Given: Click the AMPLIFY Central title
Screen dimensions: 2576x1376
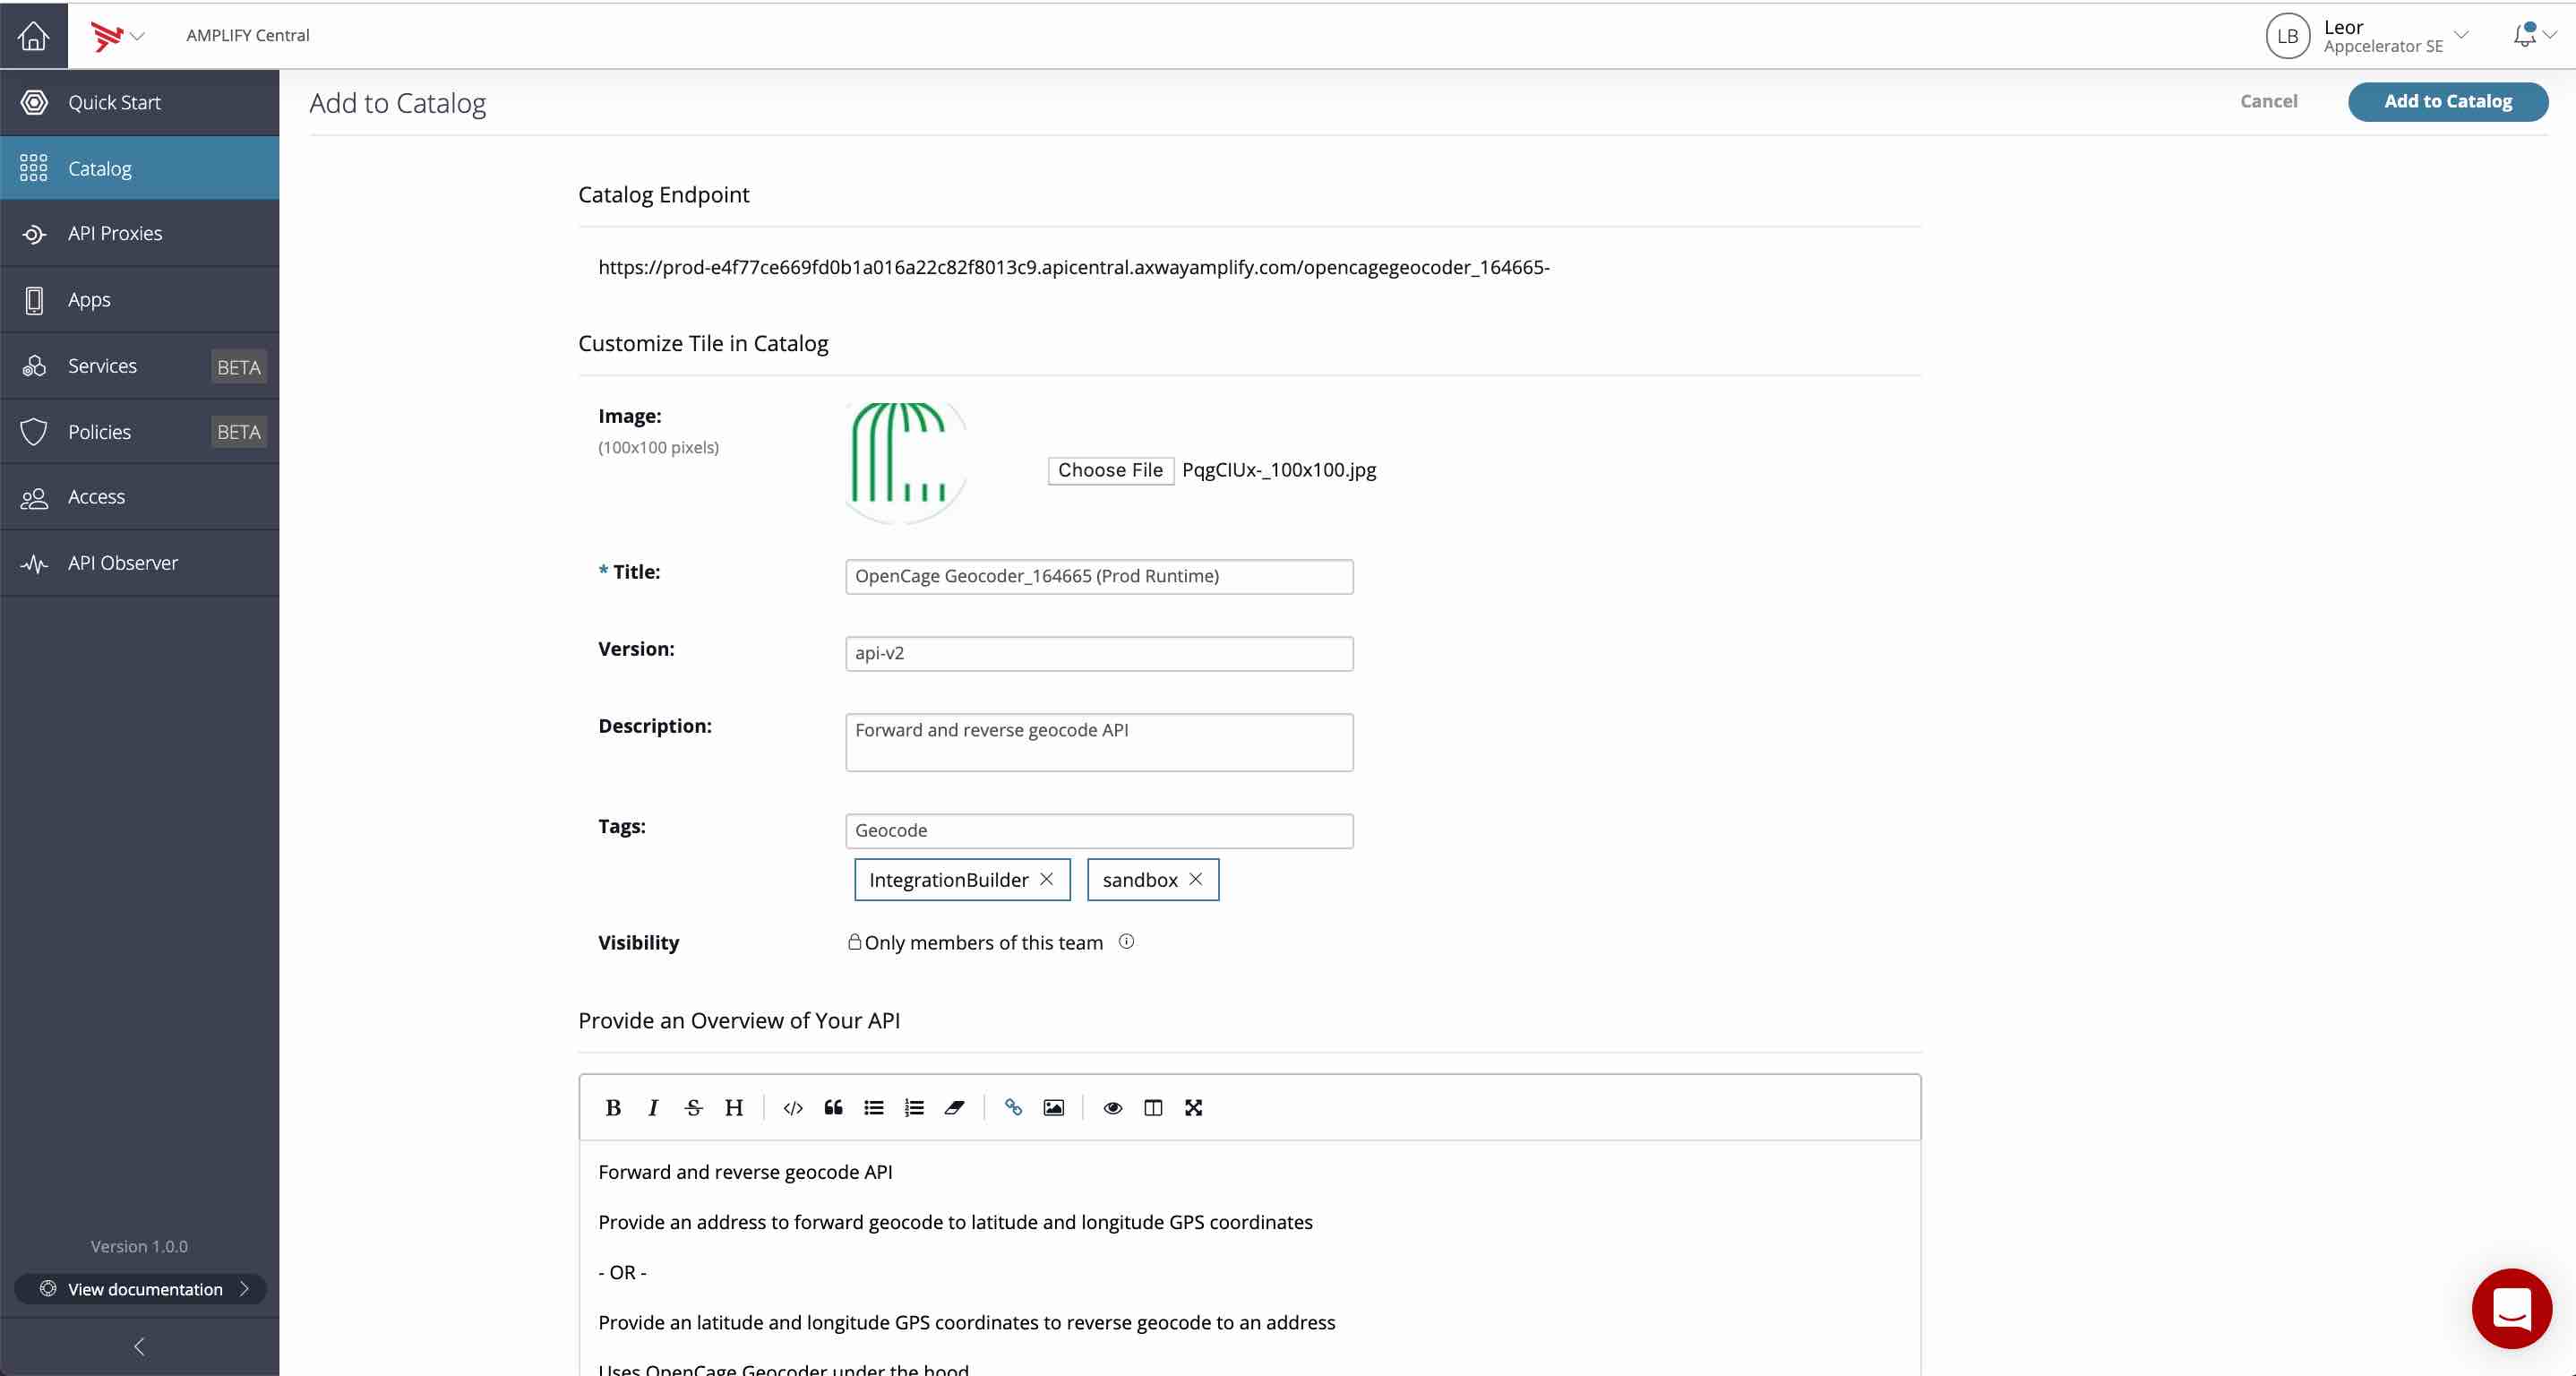Looking at the screenshot, I should [x=247, y=35].
